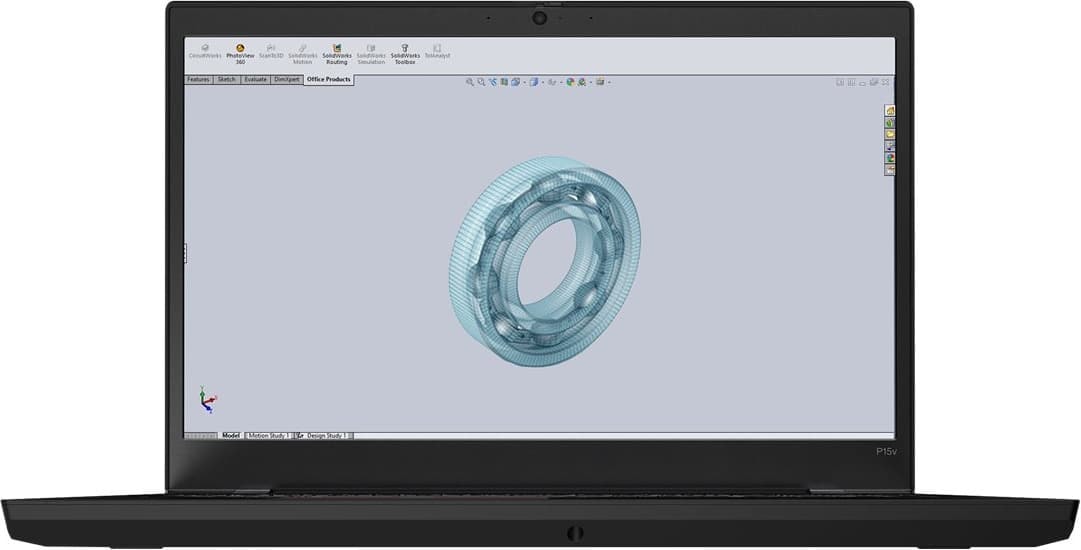Open SolidWorks Resources house icon in task pane
Image resolution: width=1081 pixels, height=550 pixels.
890,110
